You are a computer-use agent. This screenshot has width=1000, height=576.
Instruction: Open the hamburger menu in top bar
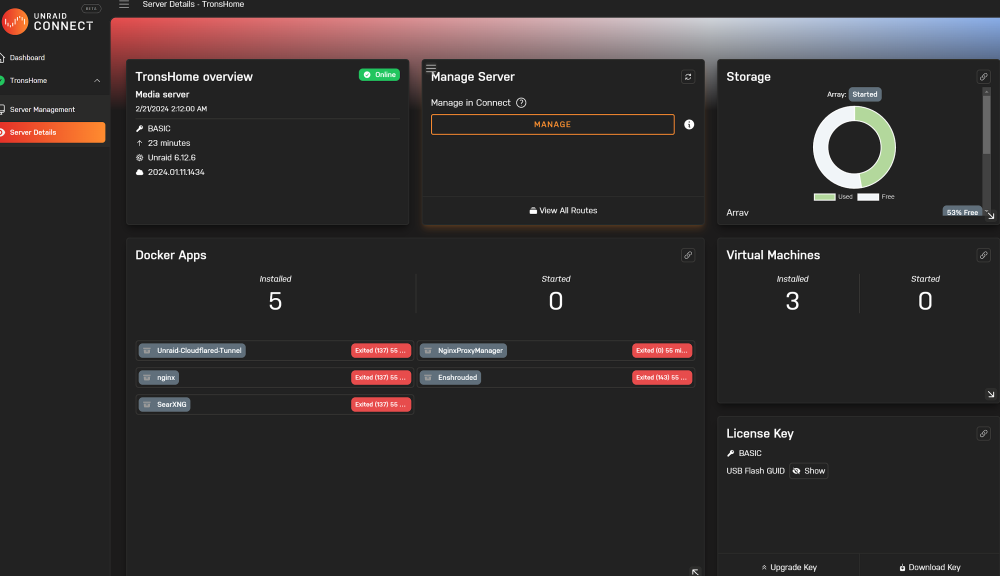tap(124, 4)
